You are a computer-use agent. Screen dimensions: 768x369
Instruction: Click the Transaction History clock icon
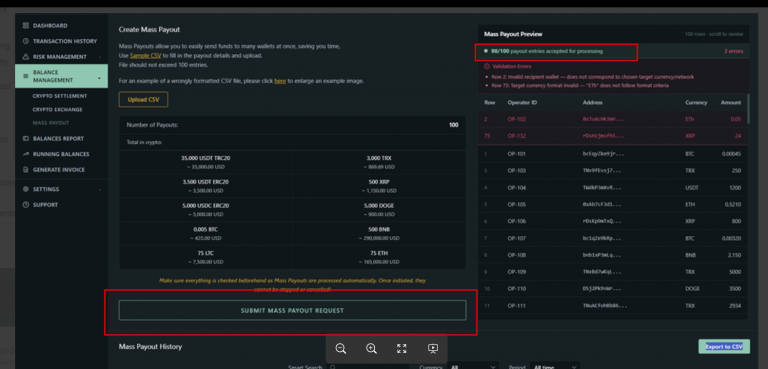26,41
